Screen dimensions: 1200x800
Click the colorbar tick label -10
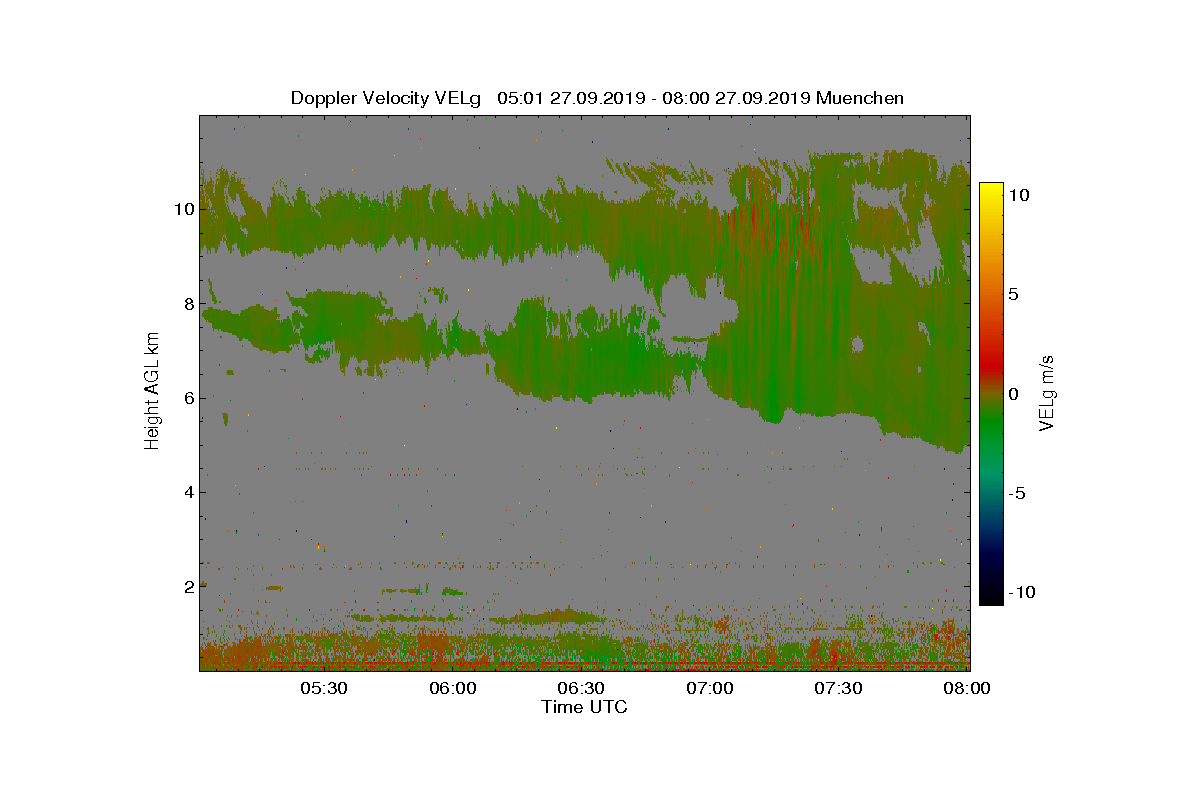1020,592
